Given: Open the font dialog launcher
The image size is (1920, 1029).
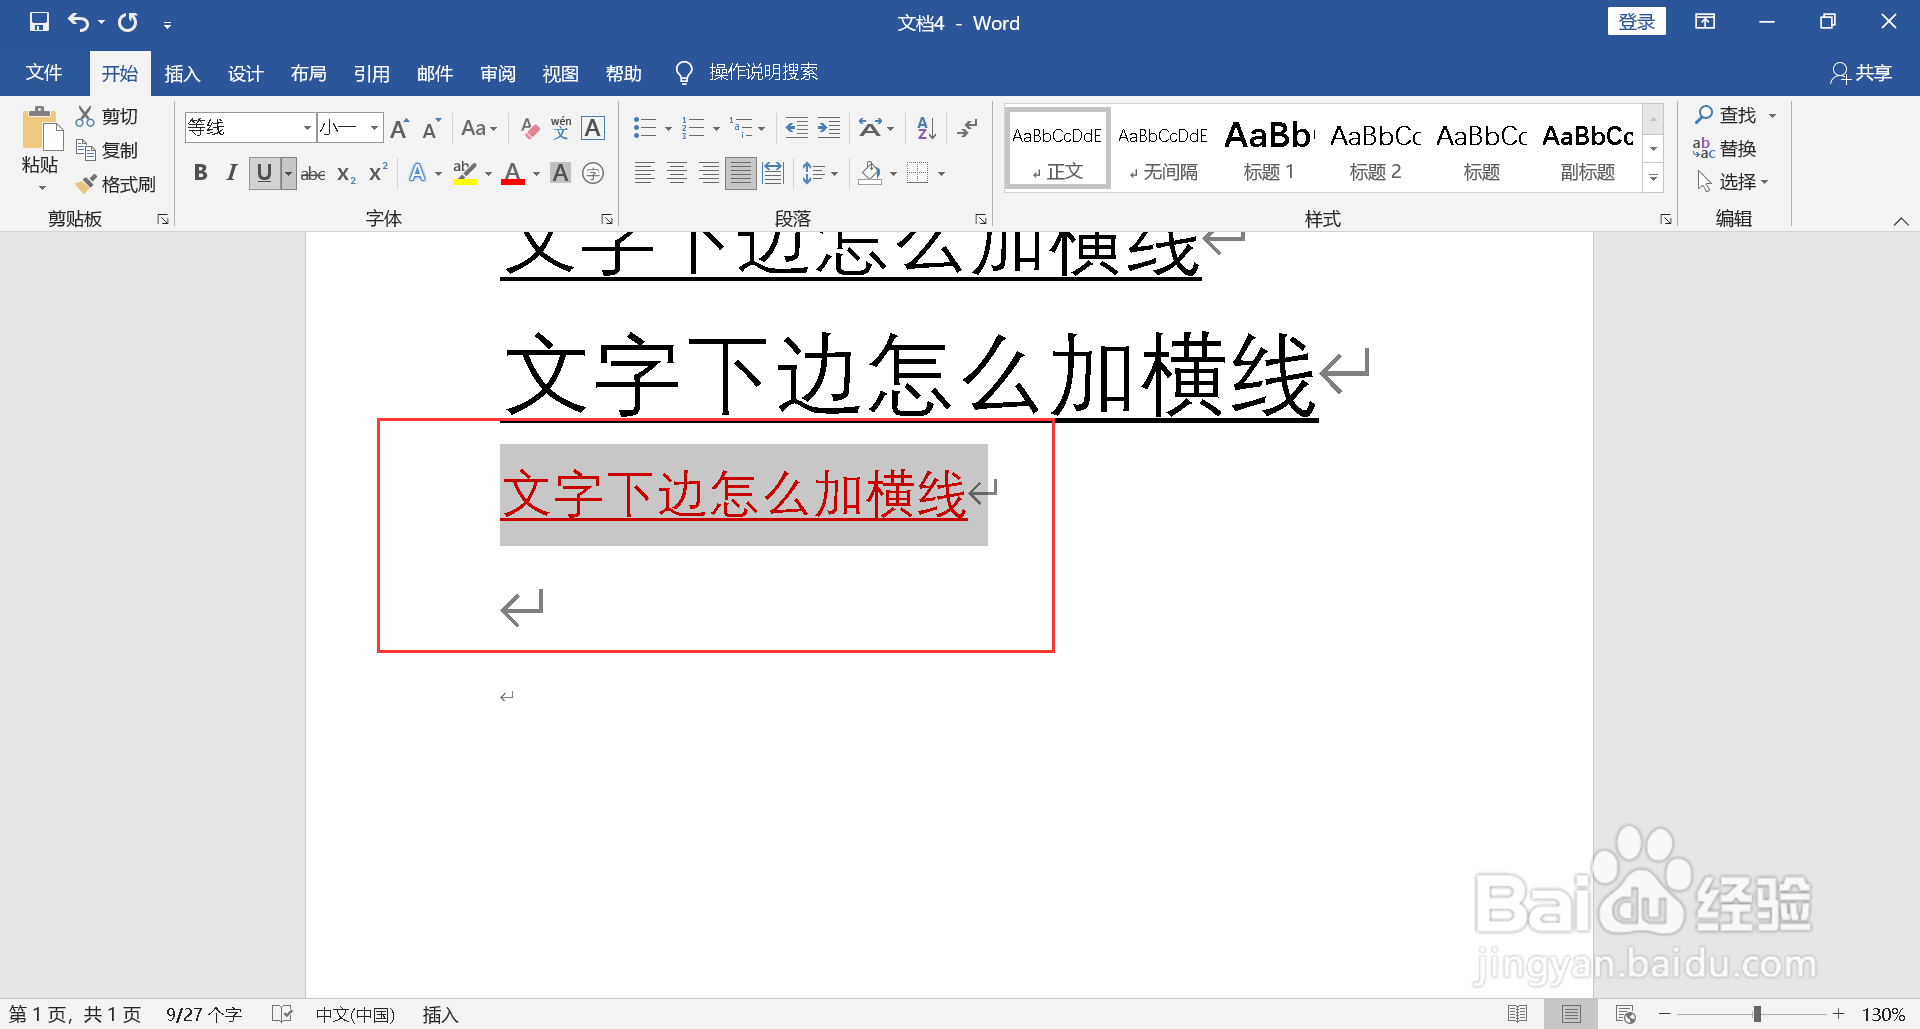Looking at the screenshot, I should pos(607,219).
